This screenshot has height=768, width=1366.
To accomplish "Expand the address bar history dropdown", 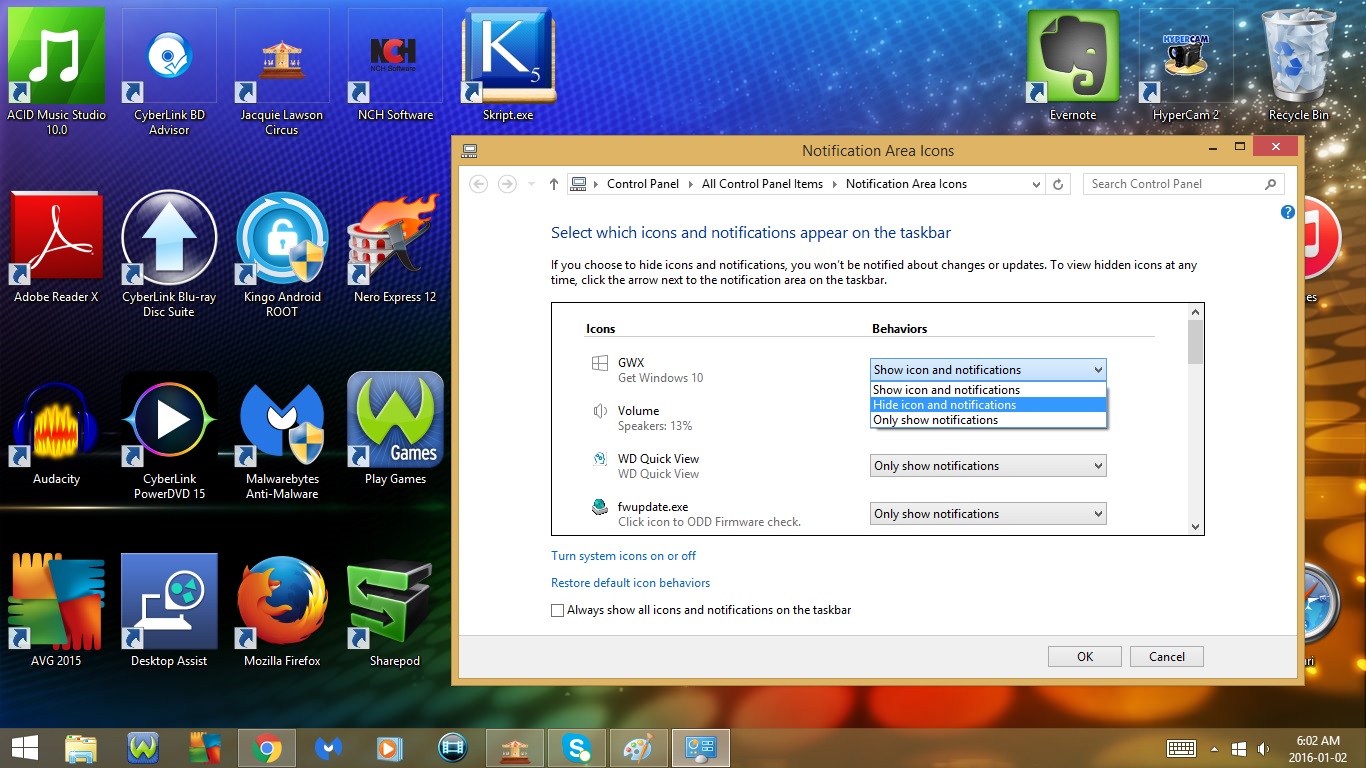I will coord(1036,184).
